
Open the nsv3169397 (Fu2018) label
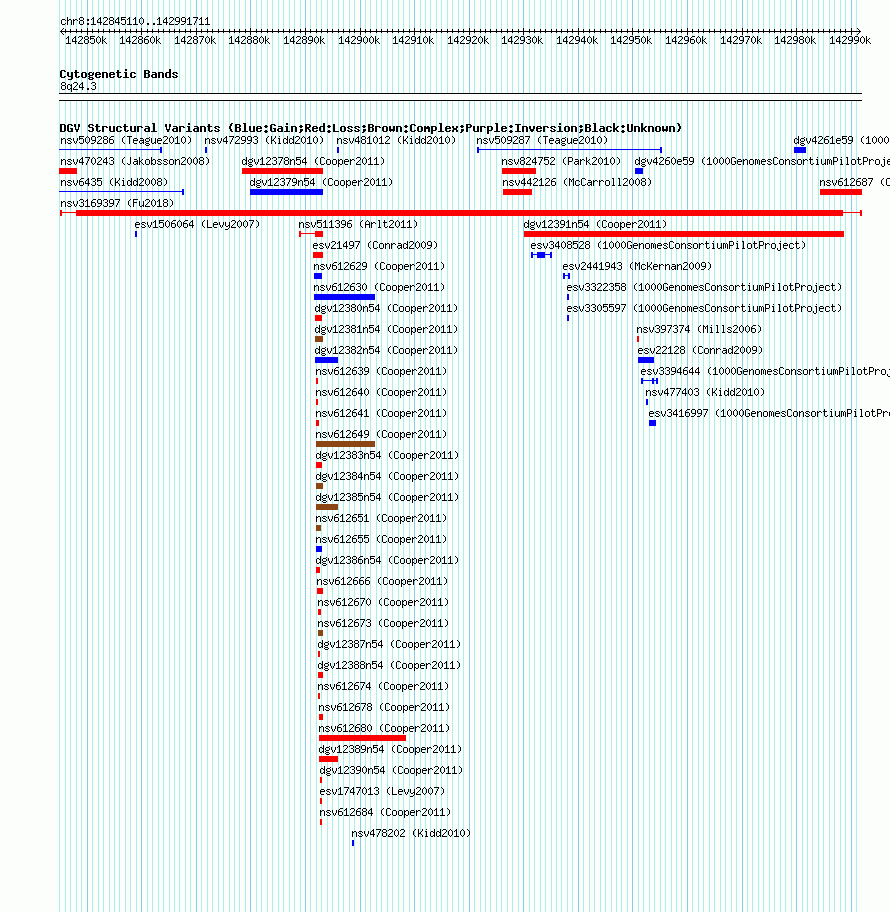click(x=117, y=203)
